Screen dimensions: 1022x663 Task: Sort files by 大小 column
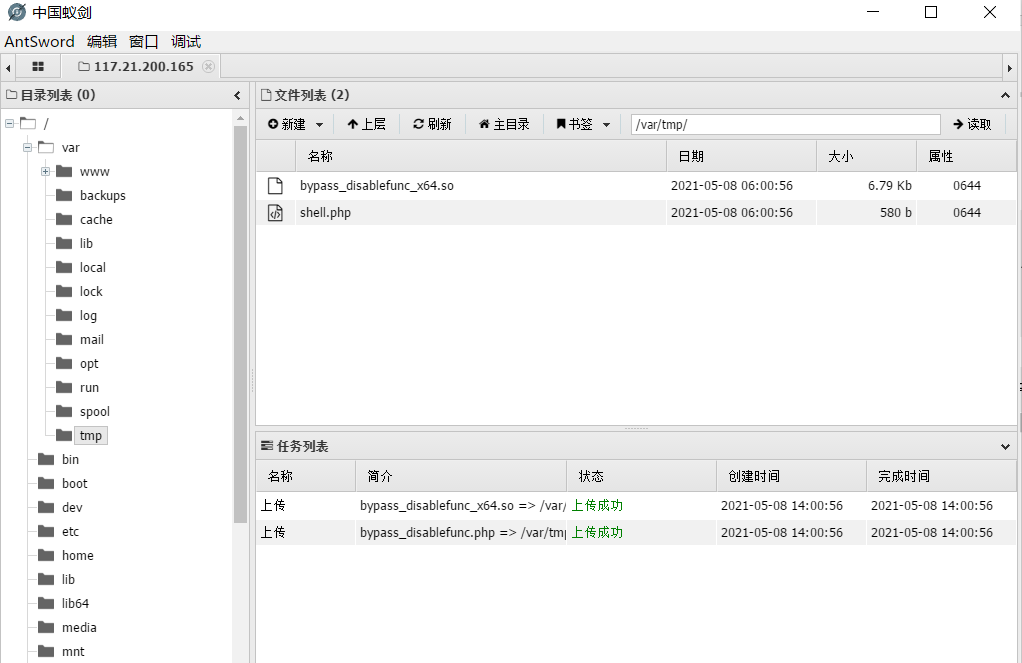[x=866, y=156]
